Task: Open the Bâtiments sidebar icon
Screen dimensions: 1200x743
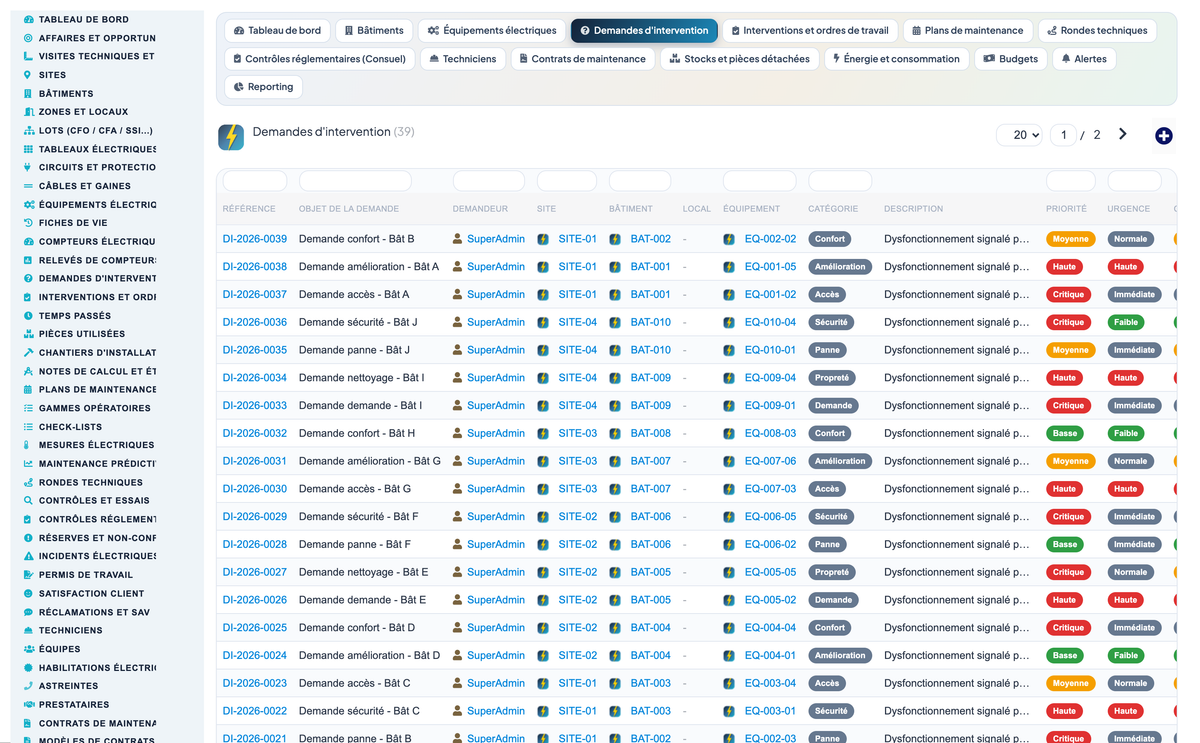Action: (28, 93)
